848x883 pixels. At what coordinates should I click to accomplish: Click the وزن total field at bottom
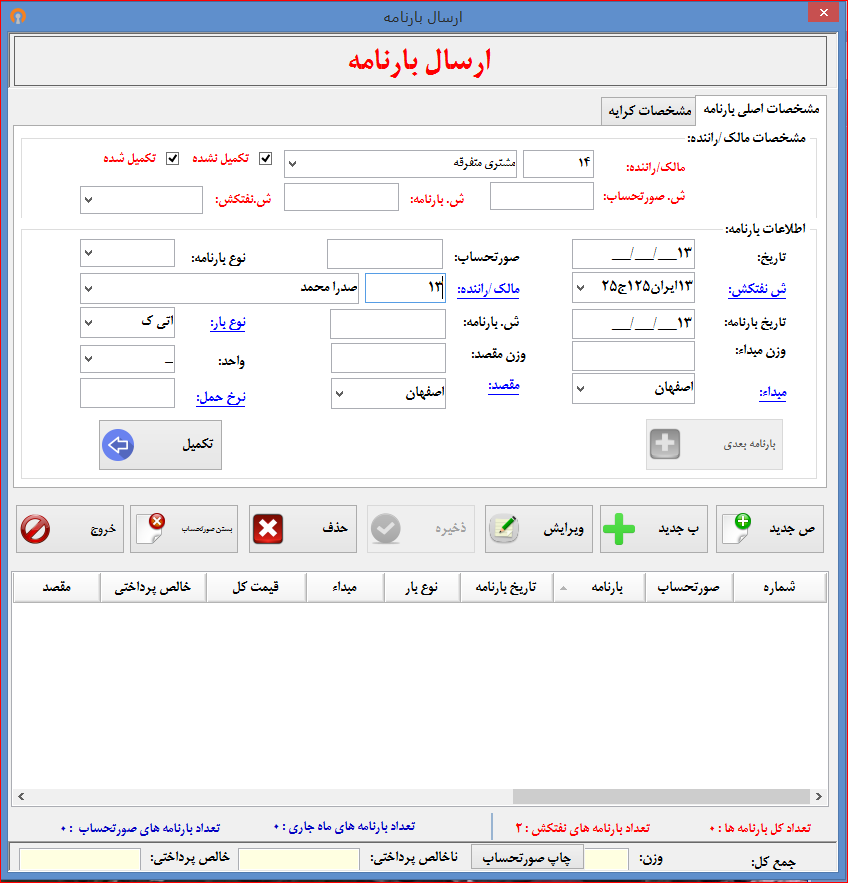point(606,859)
